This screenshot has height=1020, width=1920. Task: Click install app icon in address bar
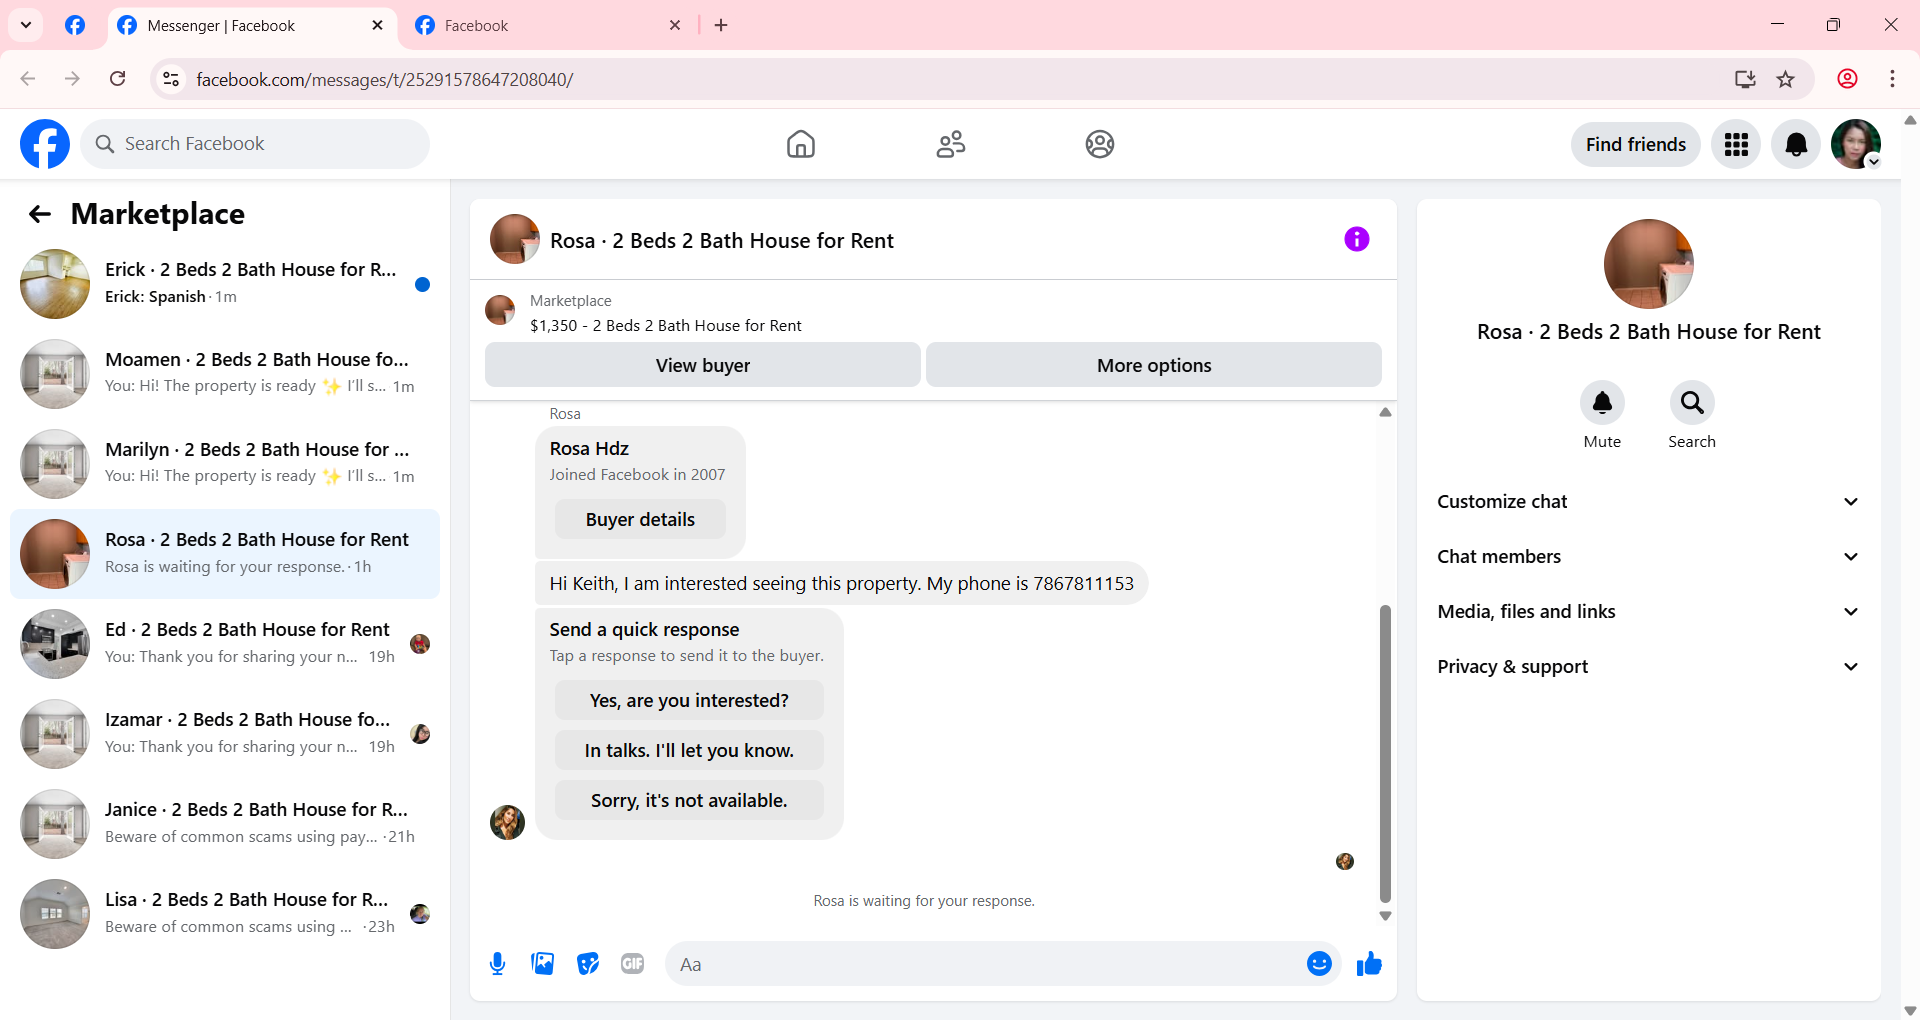point(1745,79)
